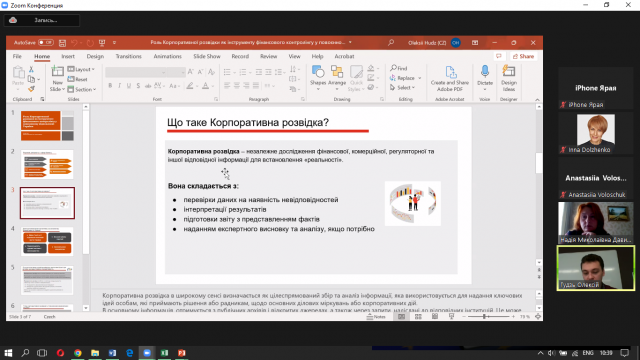The image size is (640, 360).
Task: Open the Layout dropdown
Action: pos(81,69)
